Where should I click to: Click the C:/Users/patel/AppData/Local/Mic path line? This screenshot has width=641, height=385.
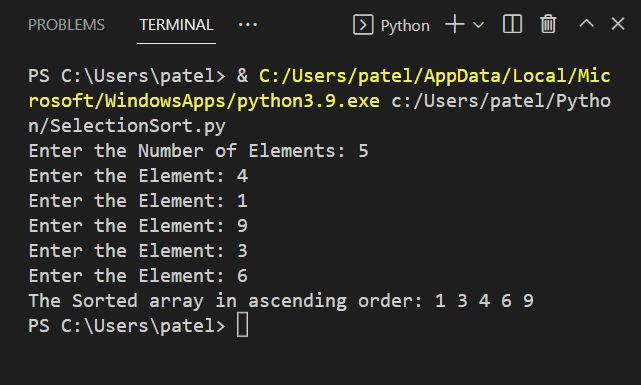tap(435, 76)
